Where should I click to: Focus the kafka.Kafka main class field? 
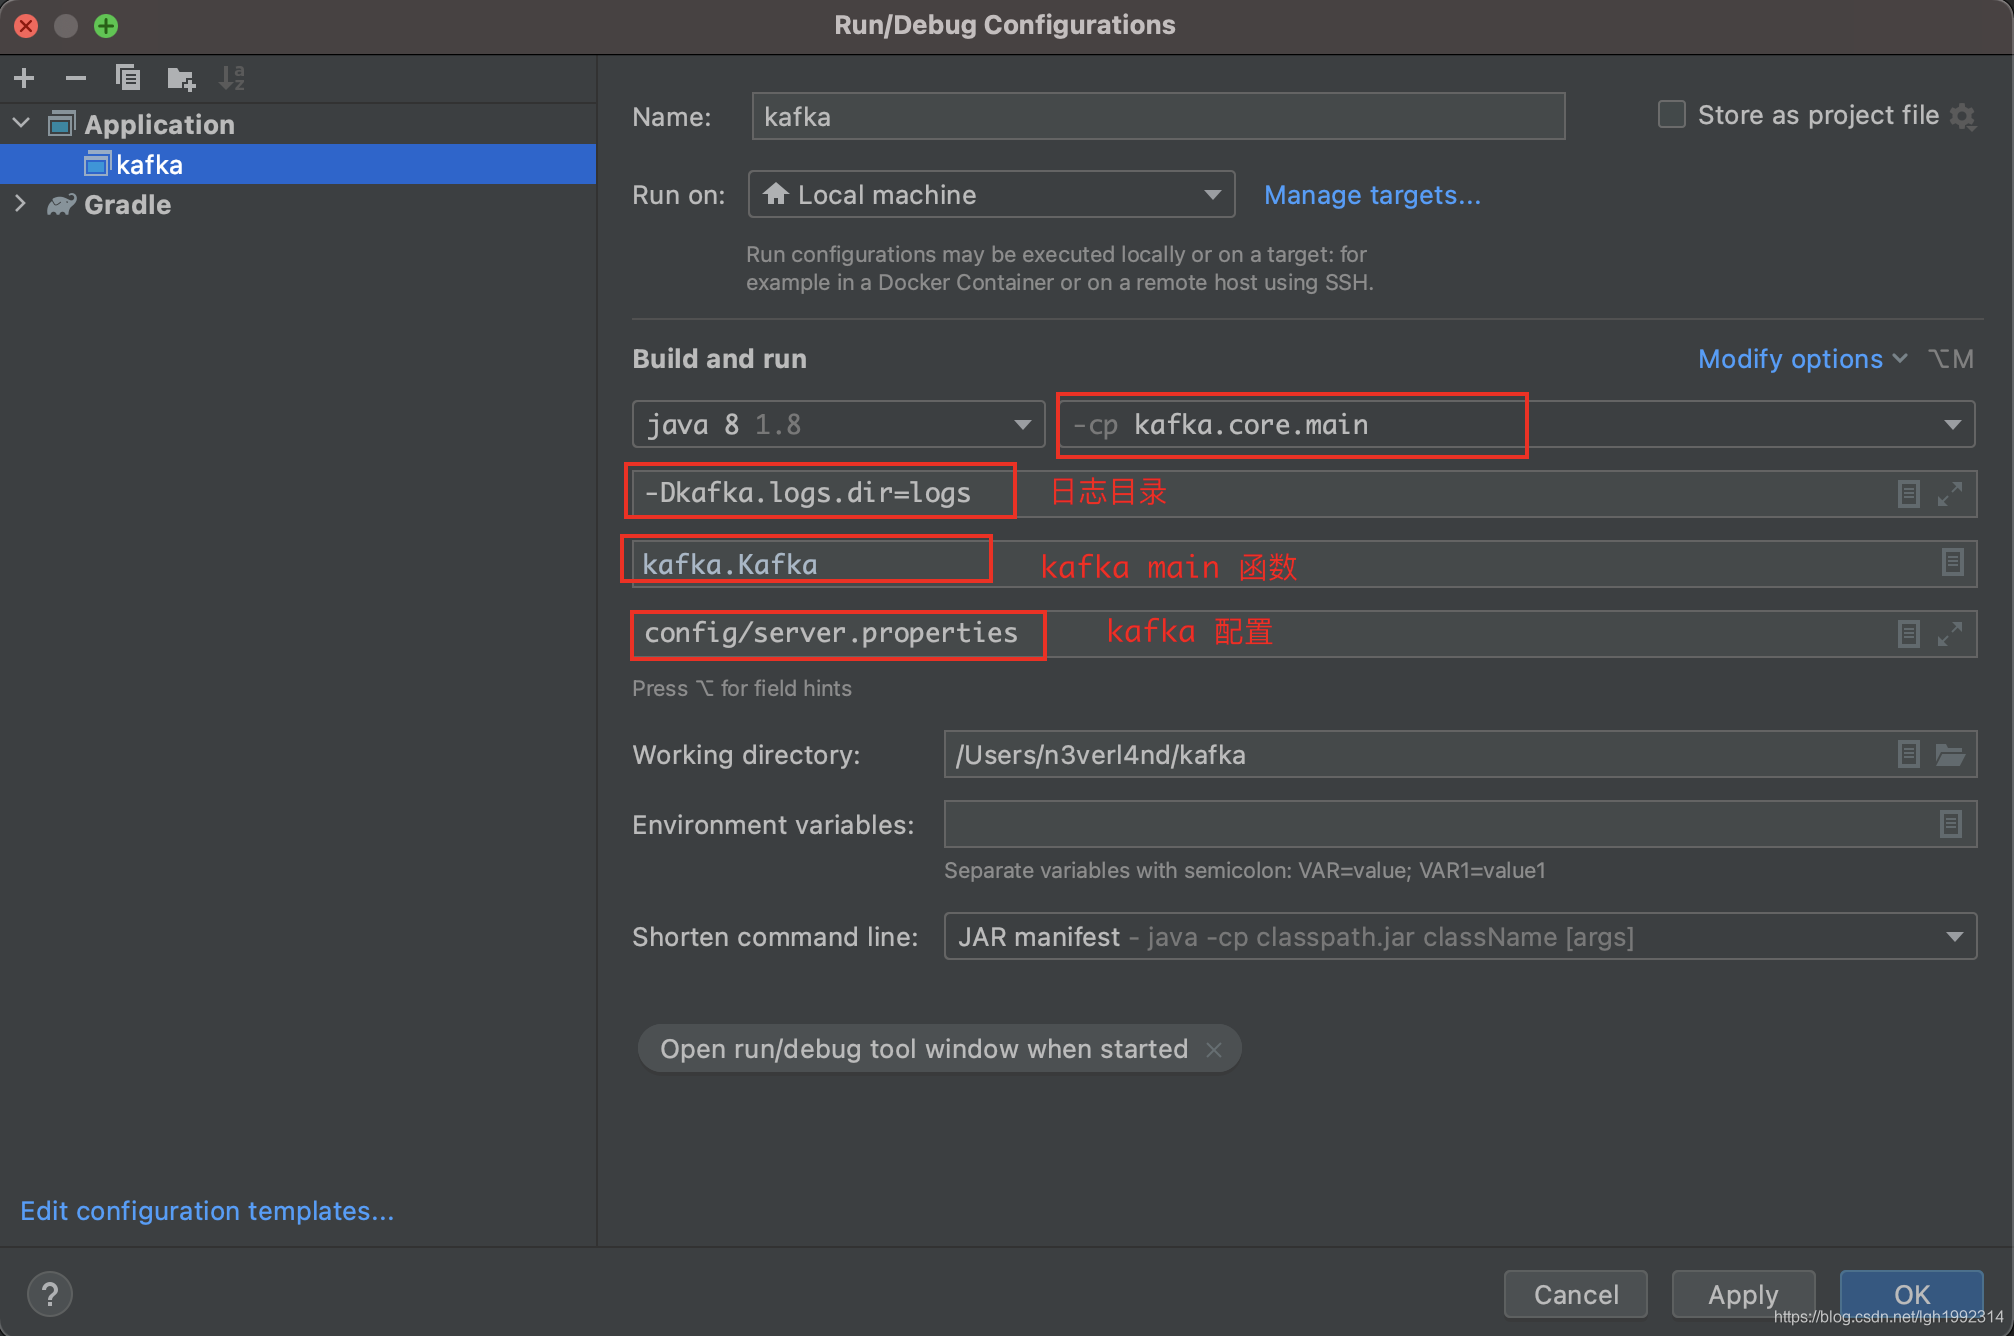(1304, 564)
